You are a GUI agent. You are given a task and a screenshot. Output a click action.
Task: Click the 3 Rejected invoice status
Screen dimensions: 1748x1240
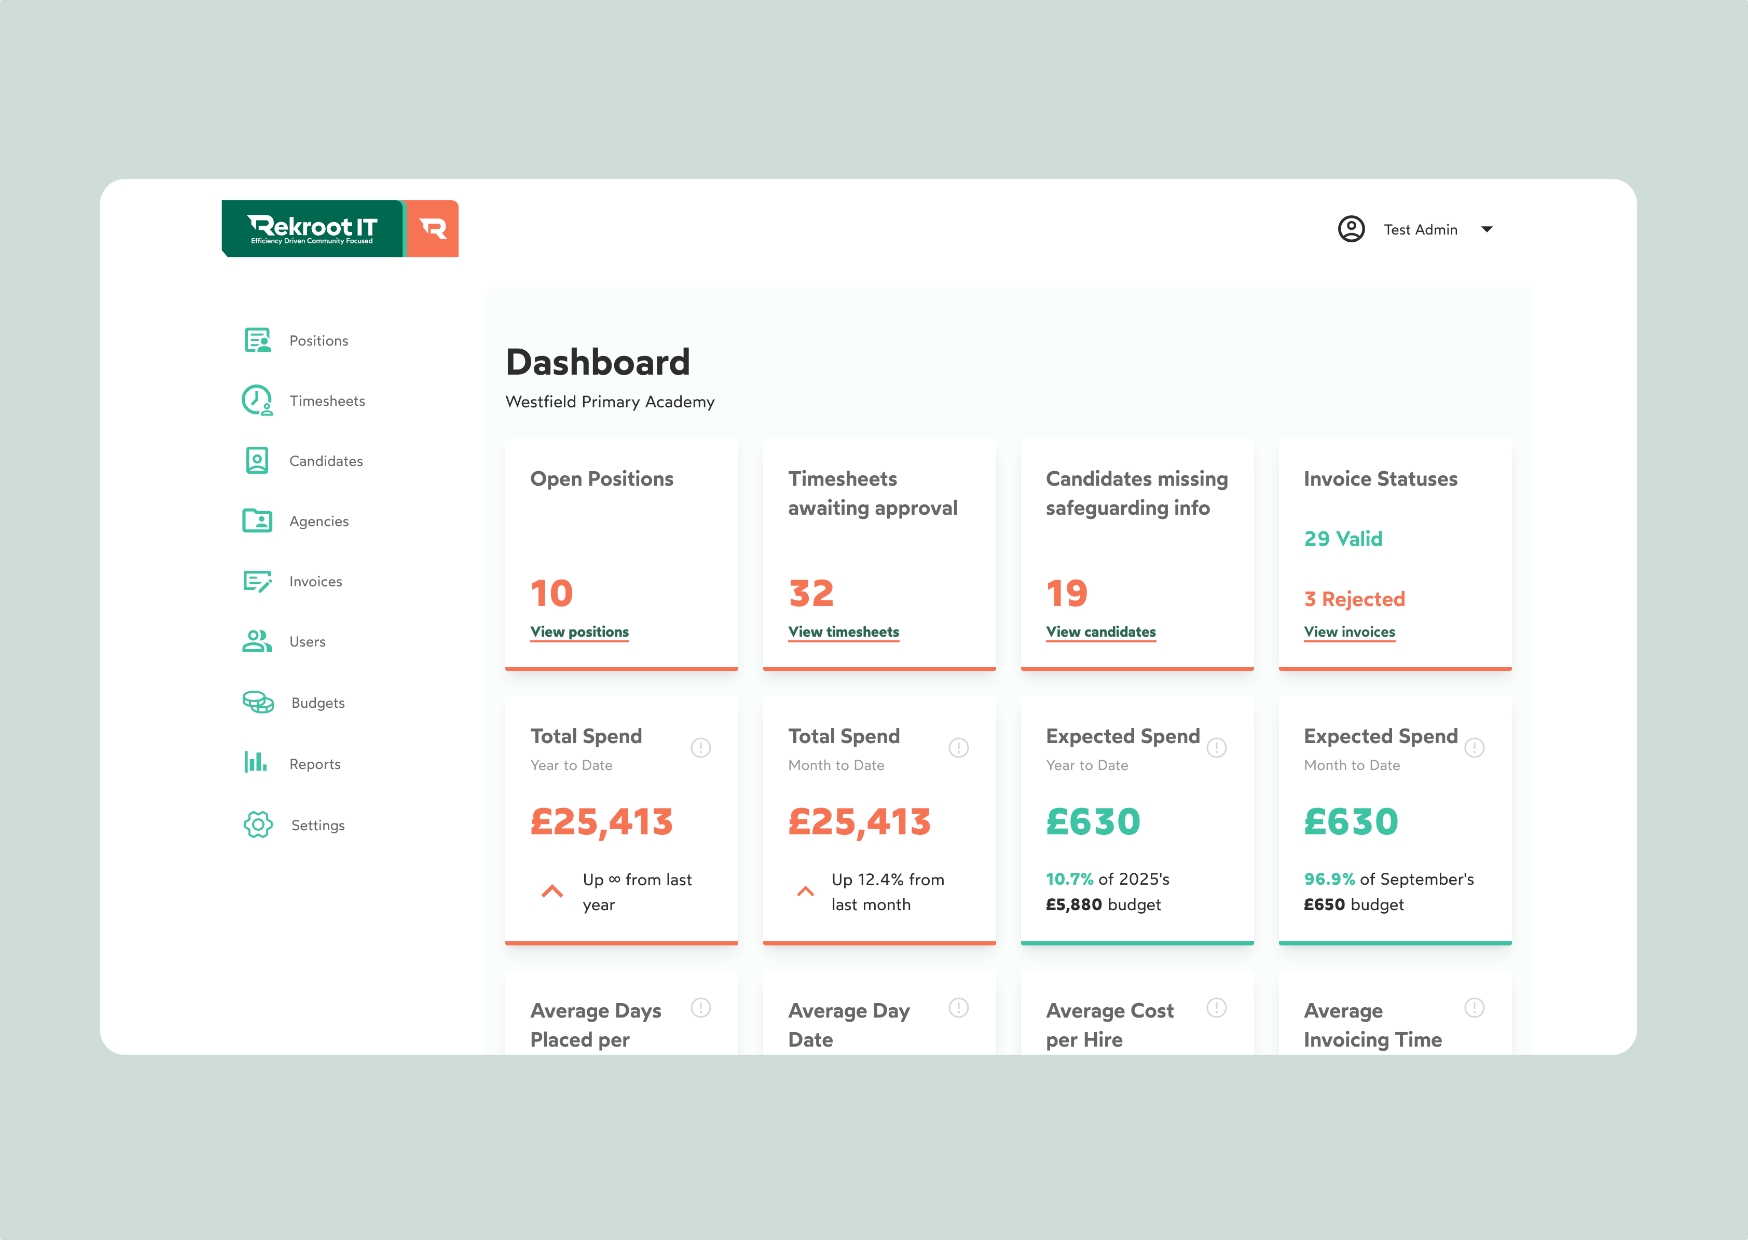coord(1355,599)
